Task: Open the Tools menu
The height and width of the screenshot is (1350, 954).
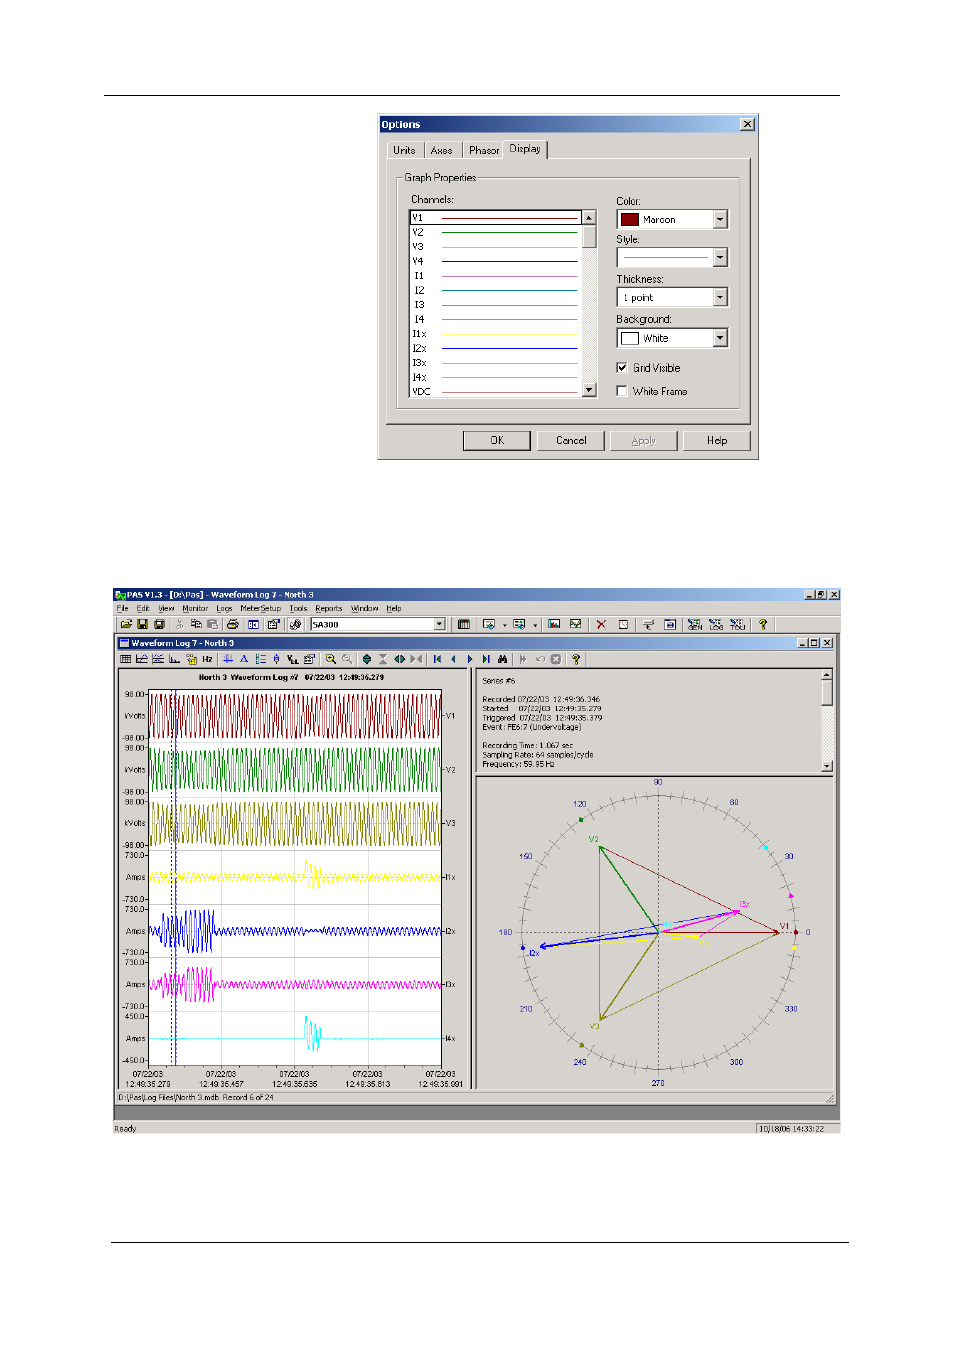Action: [x=298, y=608]
